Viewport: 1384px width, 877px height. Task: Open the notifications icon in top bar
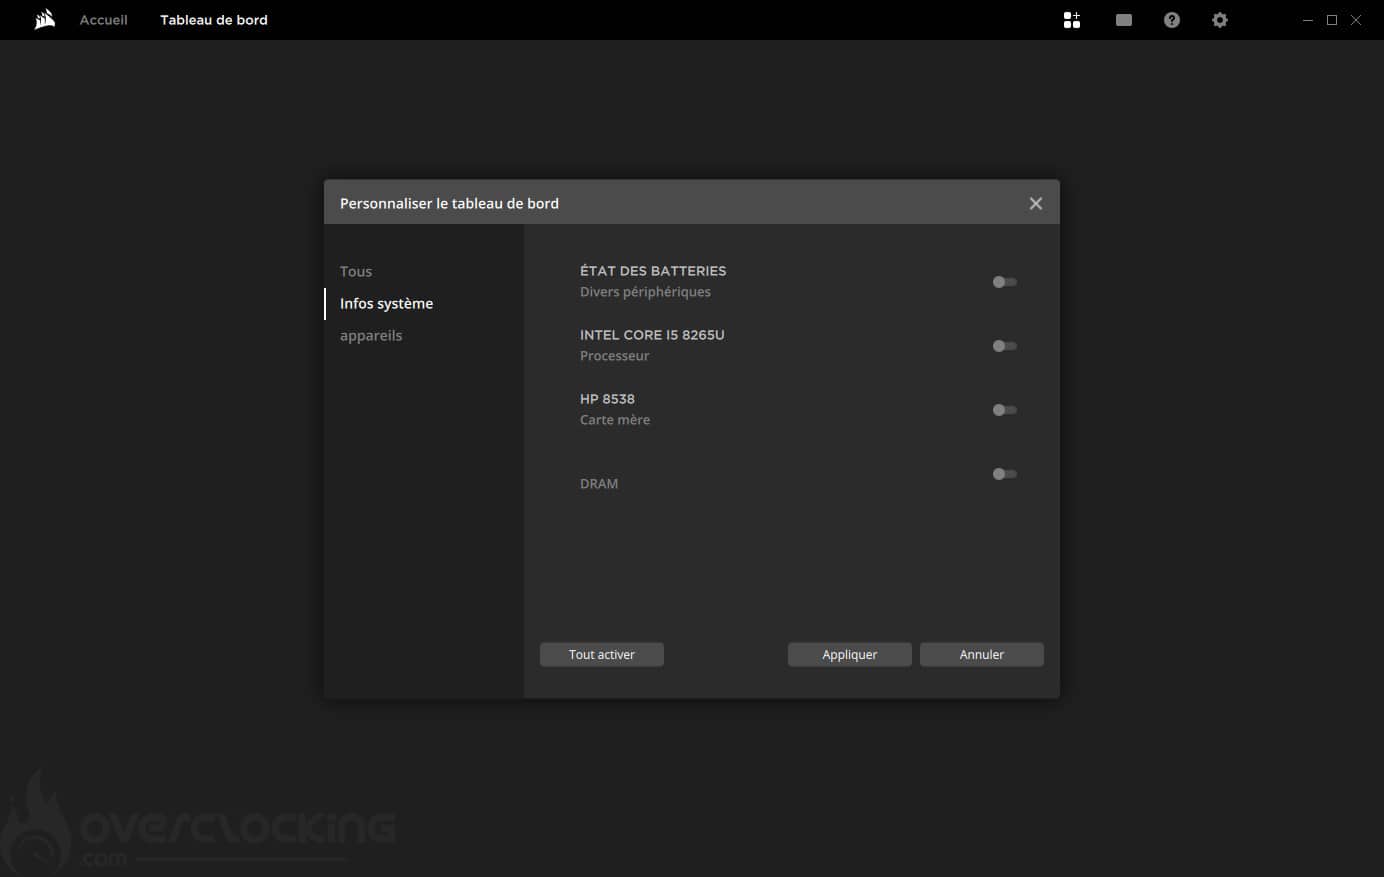pos(1124,20)
